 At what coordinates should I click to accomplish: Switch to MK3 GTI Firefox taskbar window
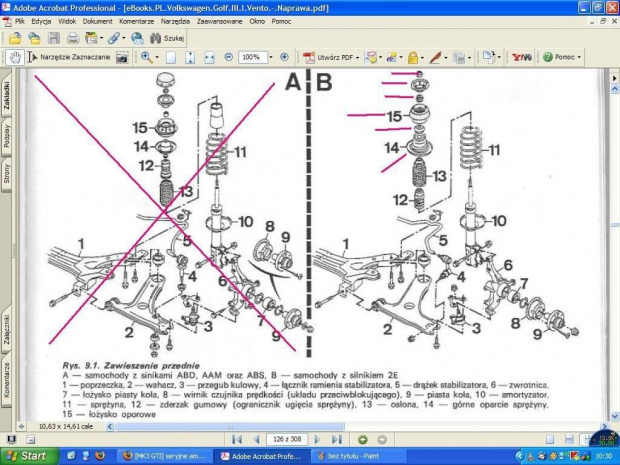click(x=164, y=456)
